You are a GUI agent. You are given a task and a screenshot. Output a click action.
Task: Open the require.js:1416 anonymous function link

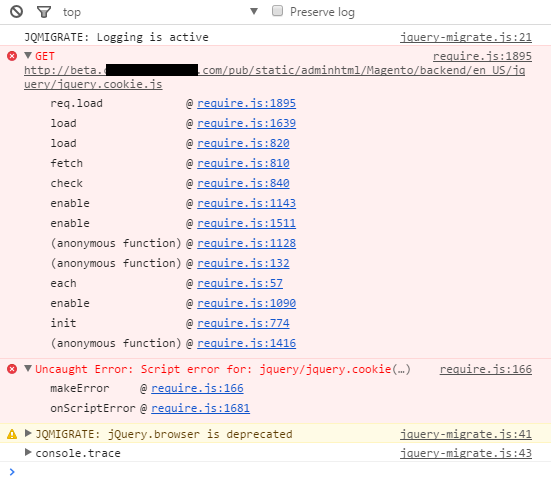click(x=246, y=343)
